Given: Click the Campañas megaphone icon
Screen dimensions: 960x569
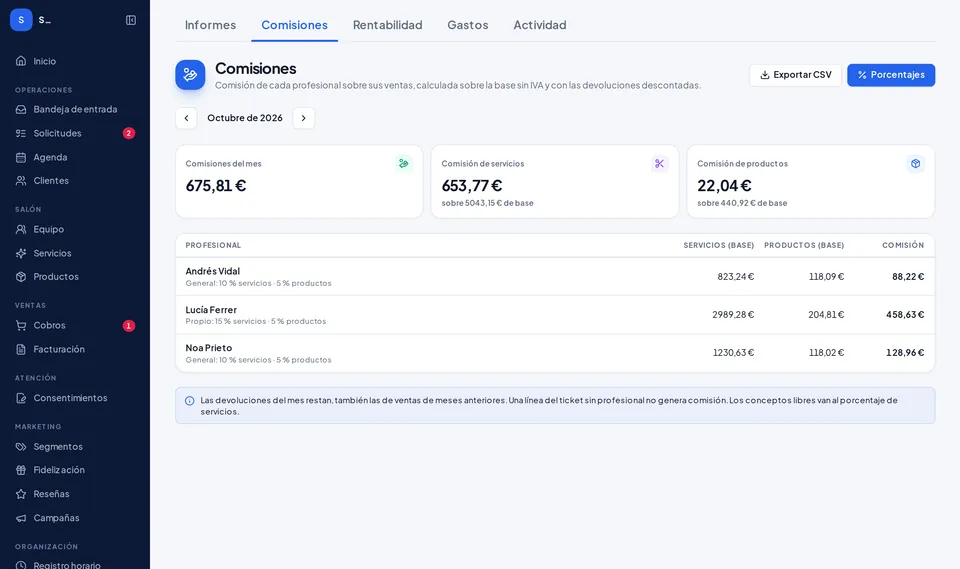Looking at the screenshot, I should tap(21, 518).
